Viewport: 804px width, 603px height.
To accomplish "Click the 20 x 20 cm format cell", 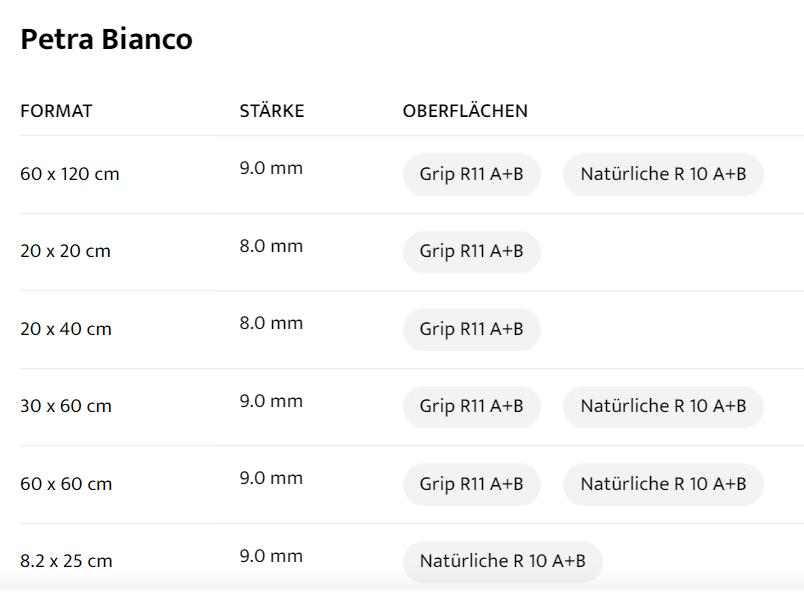I will (65, 251).
